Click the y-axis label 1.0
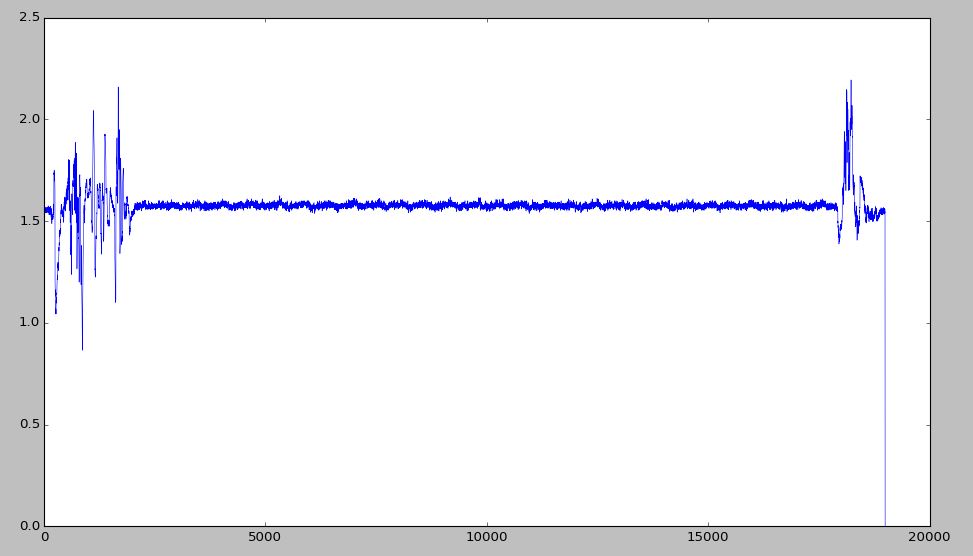The image size is (973, 556). coord(29,323)
